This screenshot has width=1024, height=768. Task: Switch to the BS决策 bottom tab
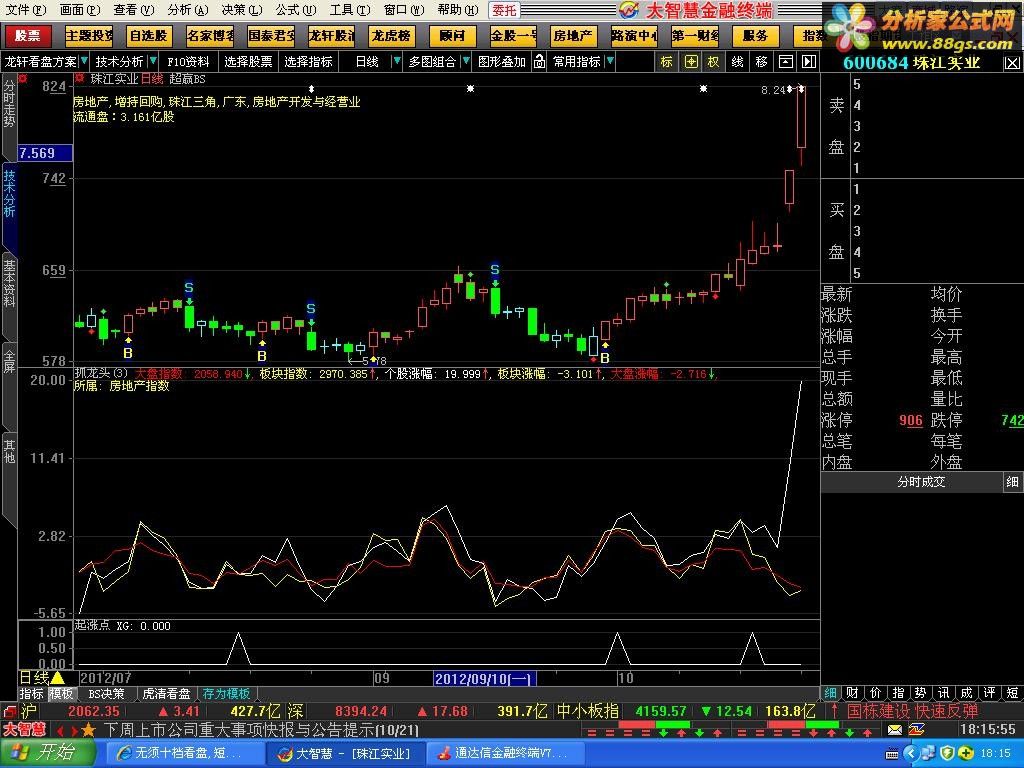click(106, 694)
